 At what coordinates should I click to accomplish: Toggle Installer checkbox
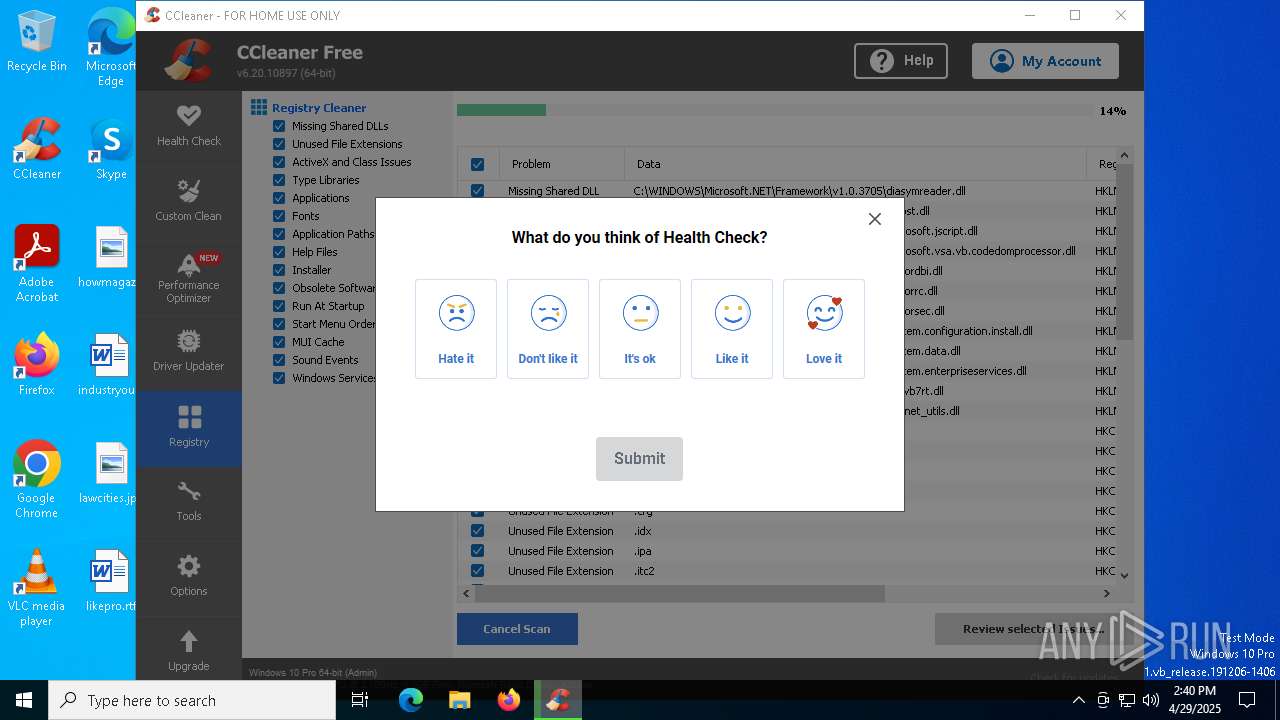click(279, 270)
